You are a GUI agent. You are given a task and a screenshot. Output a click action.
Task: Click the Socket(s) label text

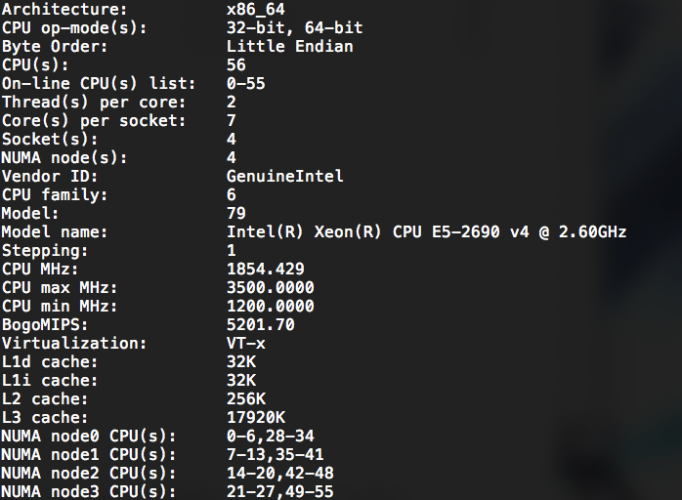50,140
